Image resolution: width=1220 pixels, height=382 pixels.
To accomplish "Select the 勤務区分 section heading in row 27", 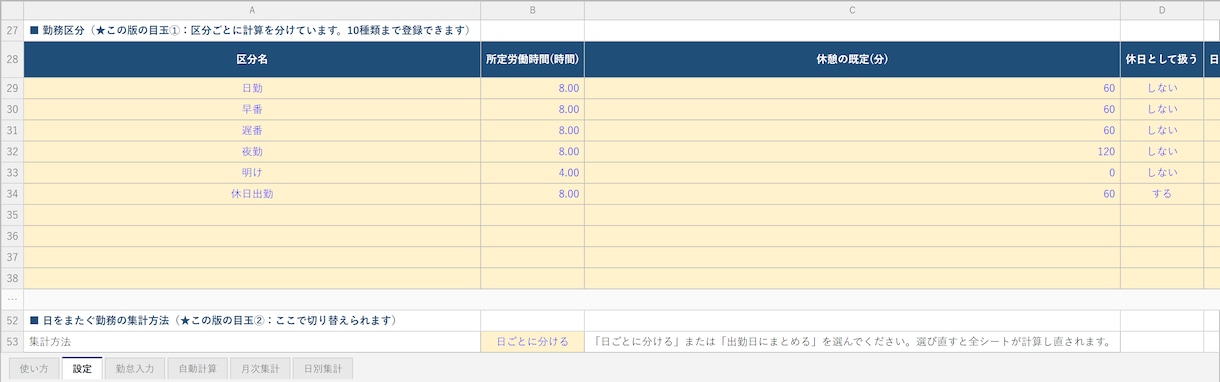I will [x=252, y=30].
